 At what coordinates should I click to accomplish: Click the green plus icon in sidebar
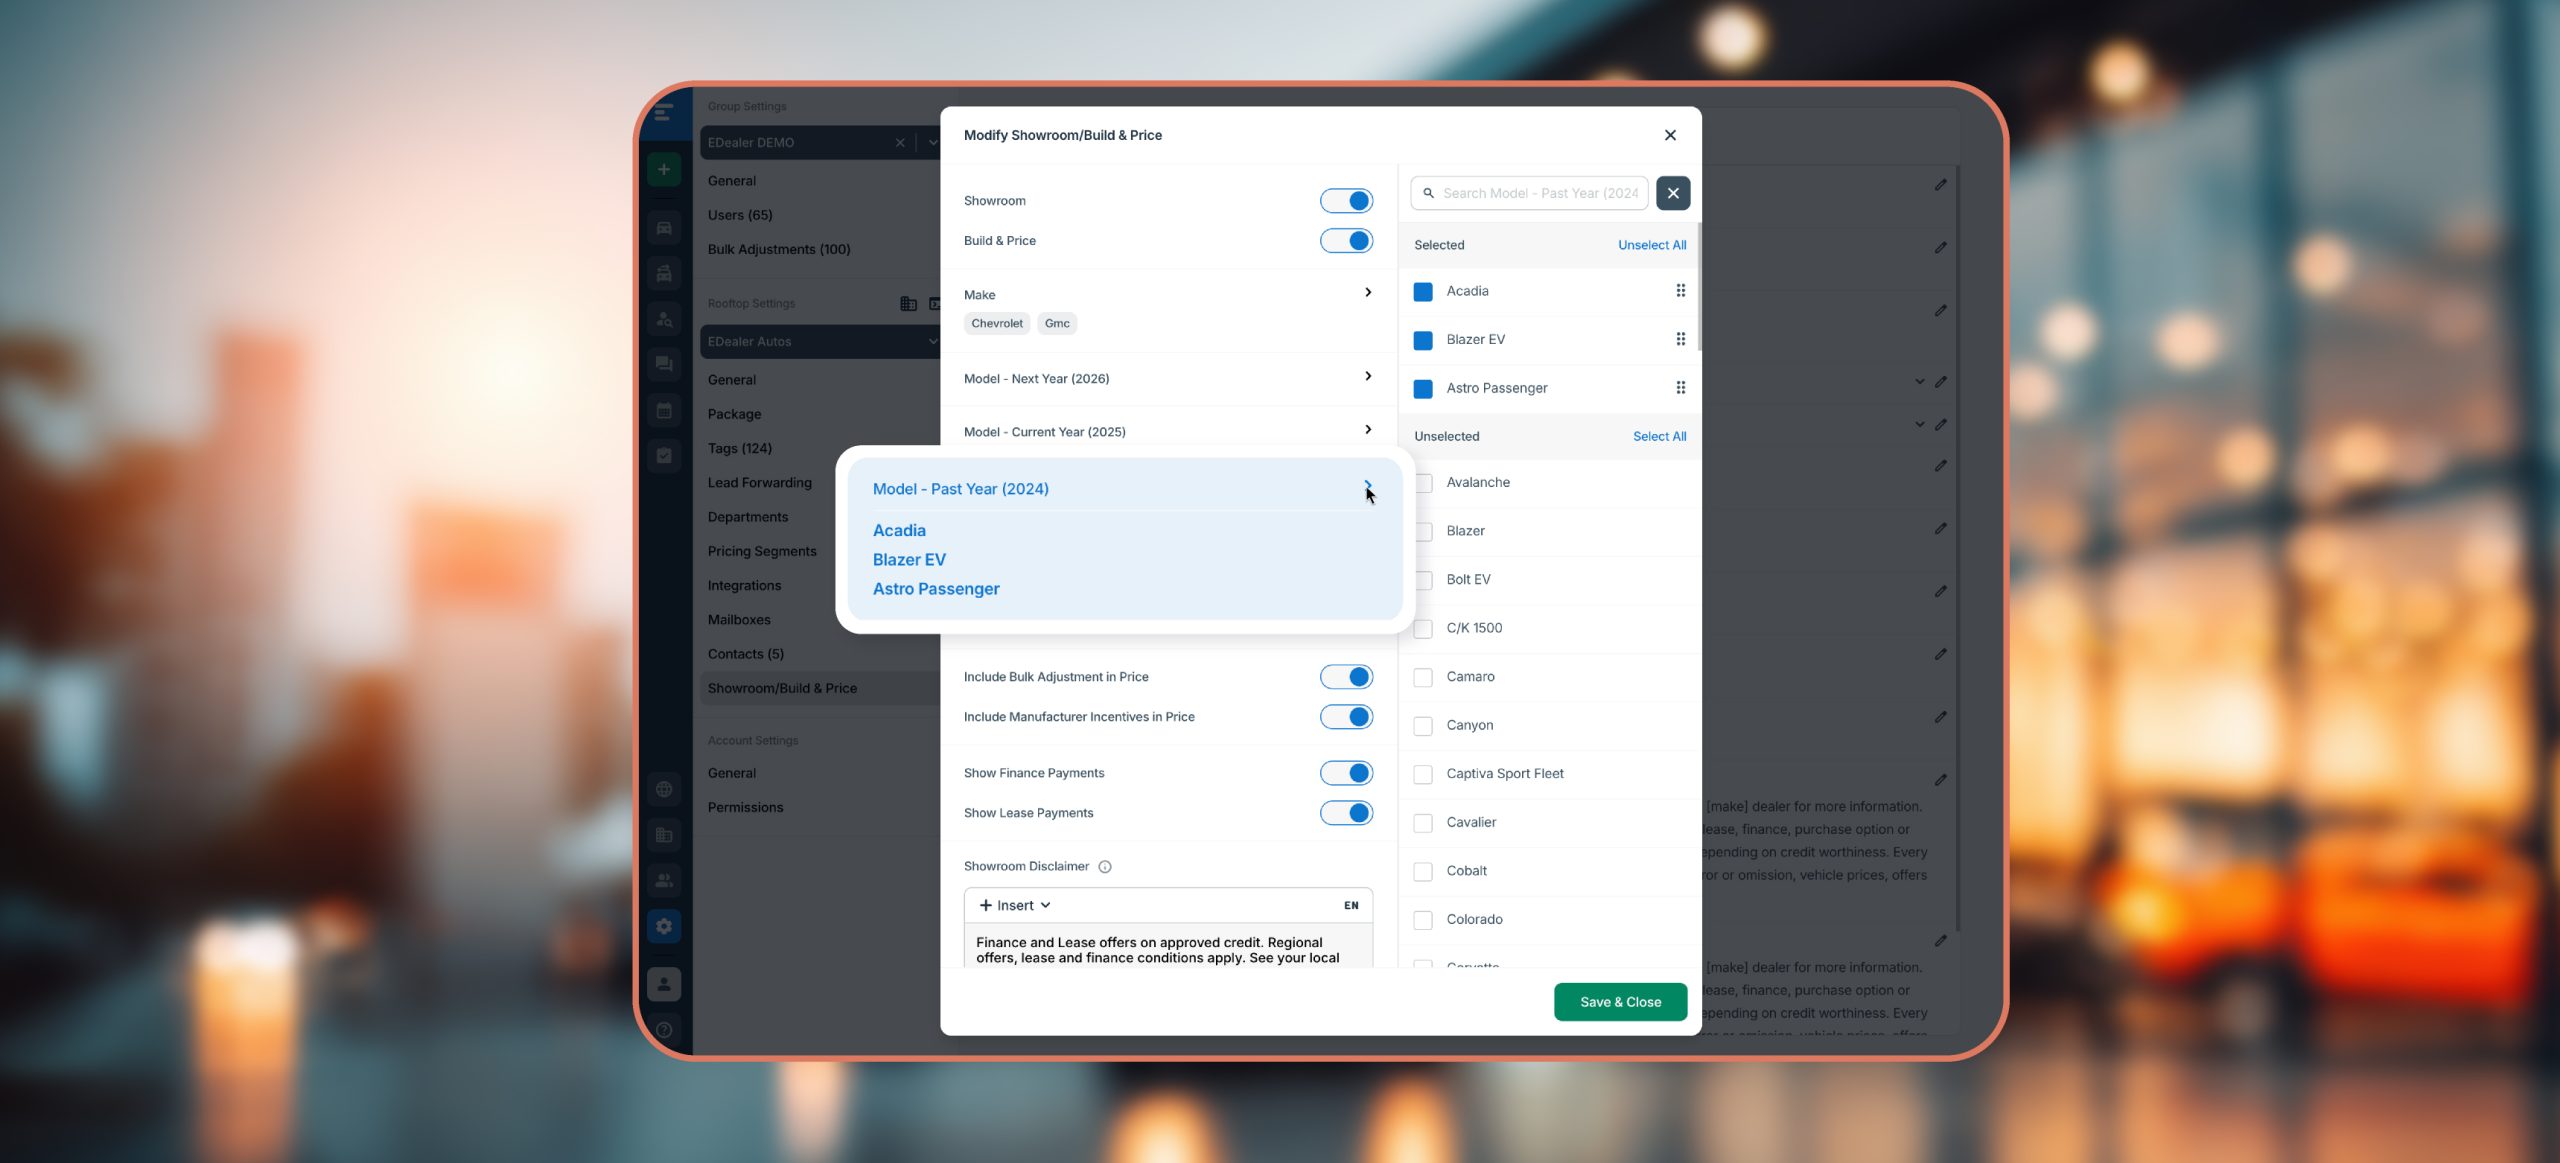[663, 169]
